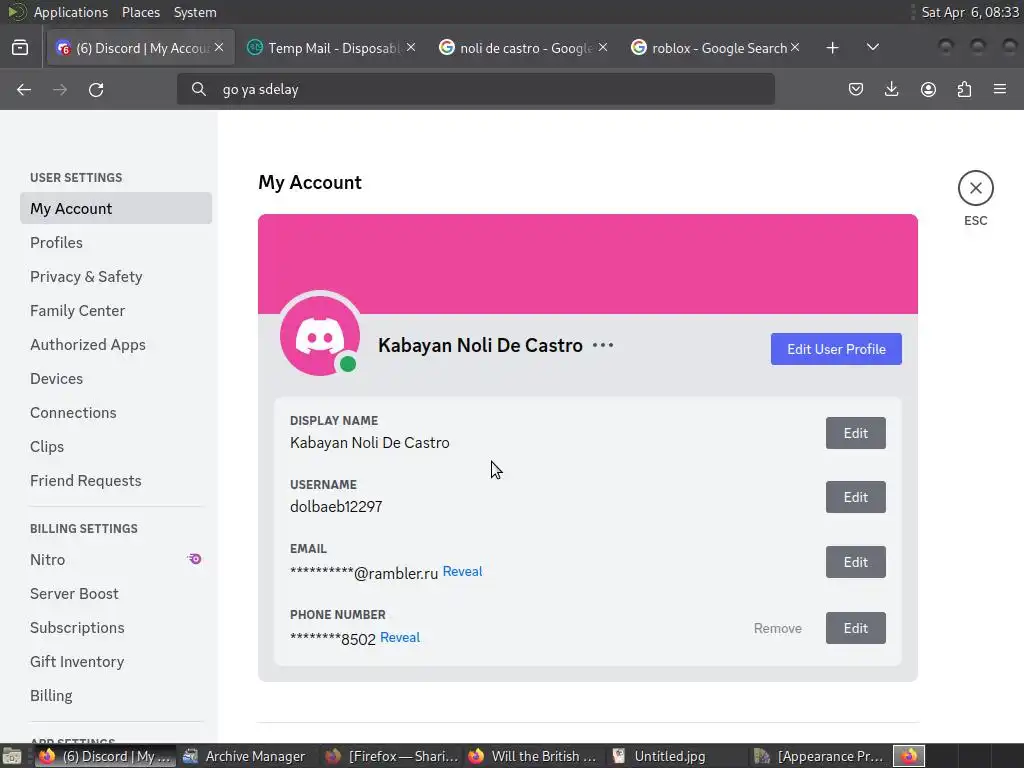Screen dimensions: 1024x768
Task: Switch to 'Will the British' Firefox window
Action: click(536, 756)
